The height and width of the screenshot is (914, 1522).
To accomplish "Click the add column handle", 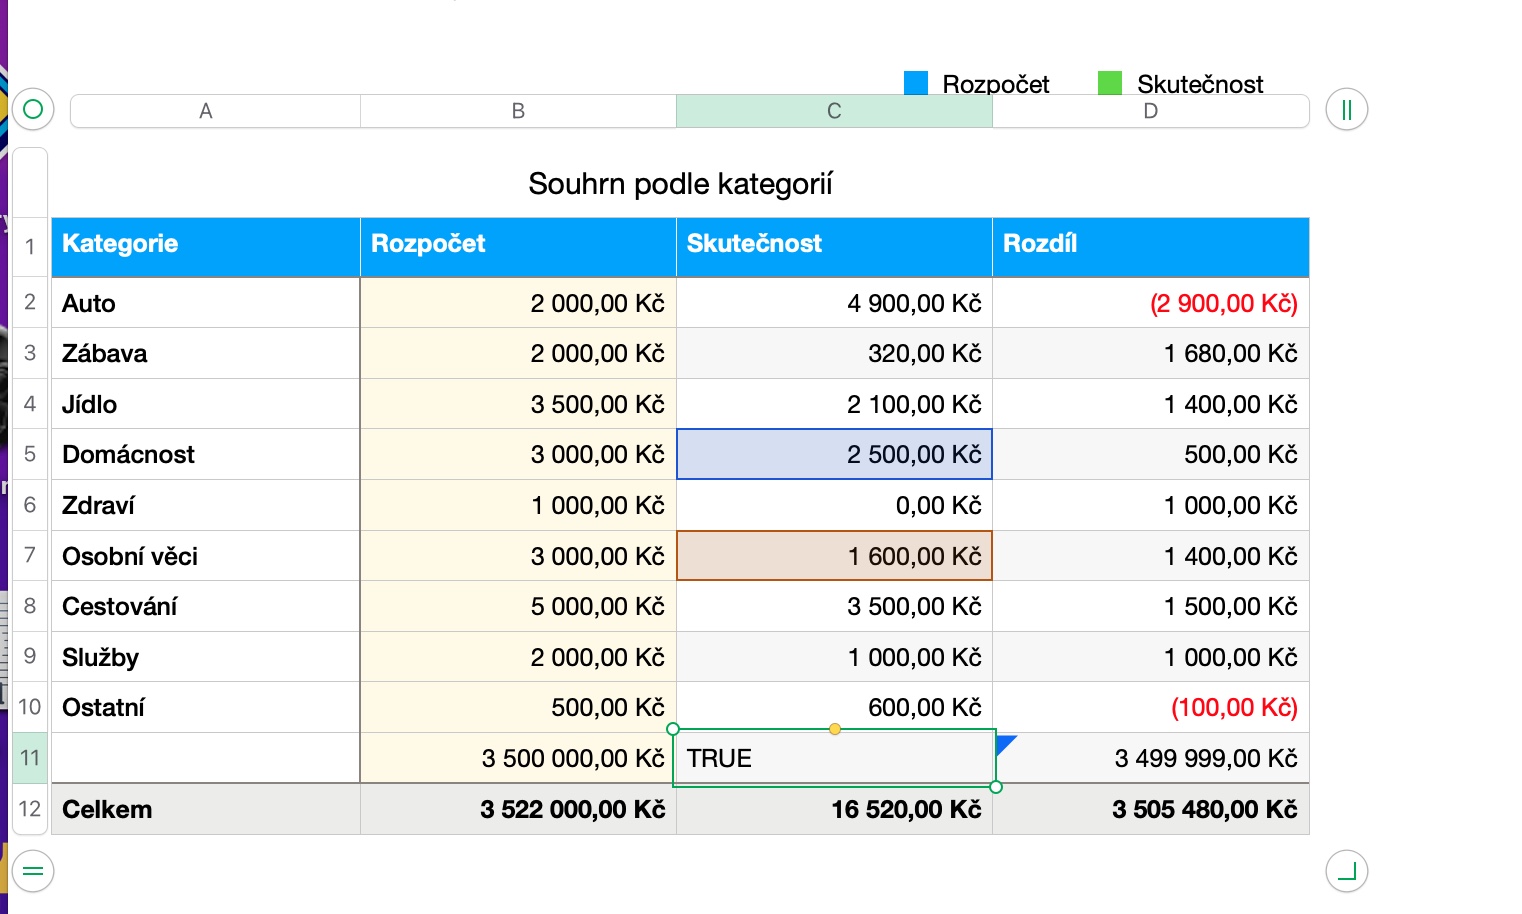I will point(1346,110).
